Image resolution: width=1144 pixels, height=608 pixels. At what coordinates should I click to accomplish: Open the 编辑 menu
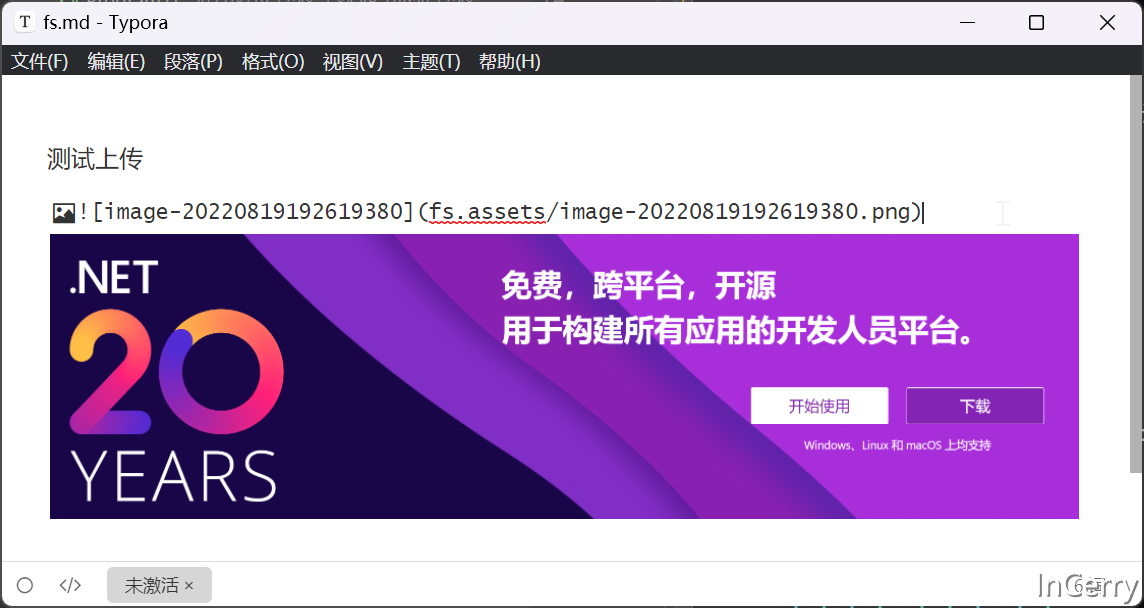116,61
